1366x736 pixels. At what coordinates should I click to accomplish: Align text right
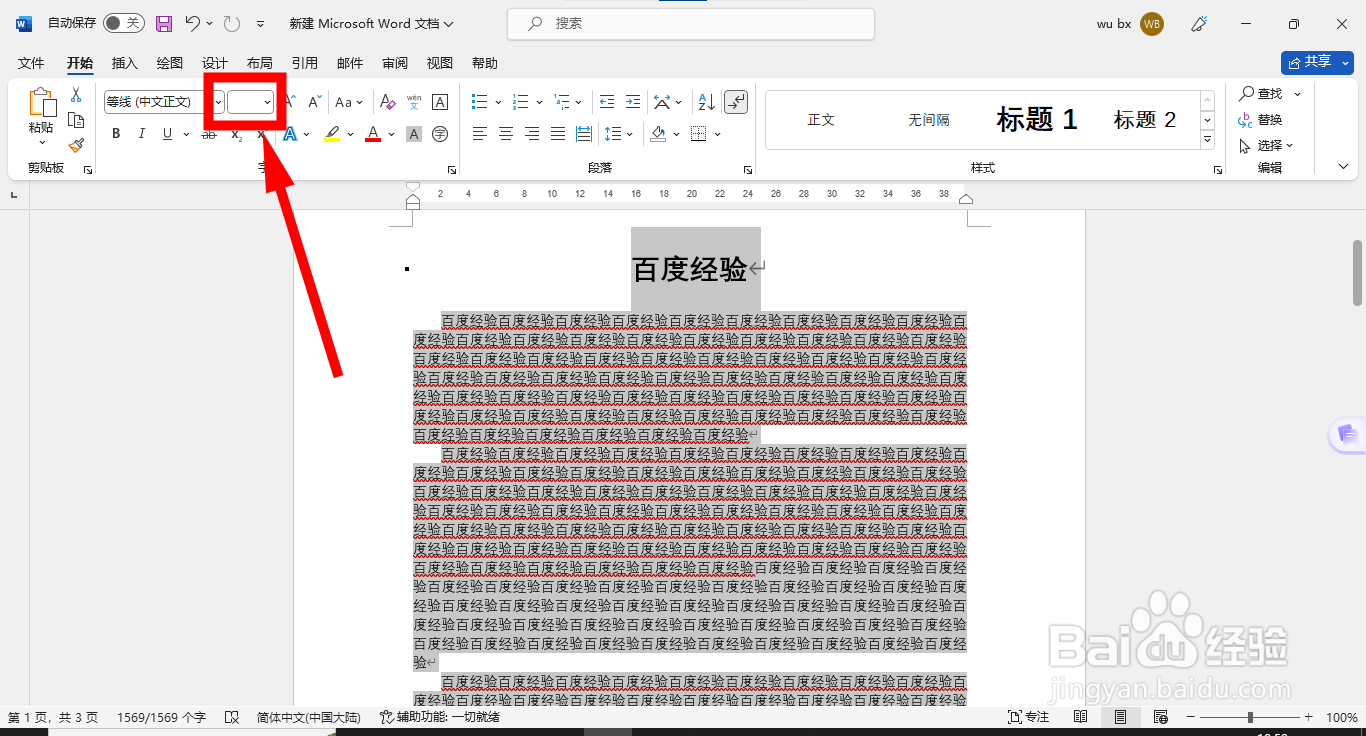click(x=532, y=134)
